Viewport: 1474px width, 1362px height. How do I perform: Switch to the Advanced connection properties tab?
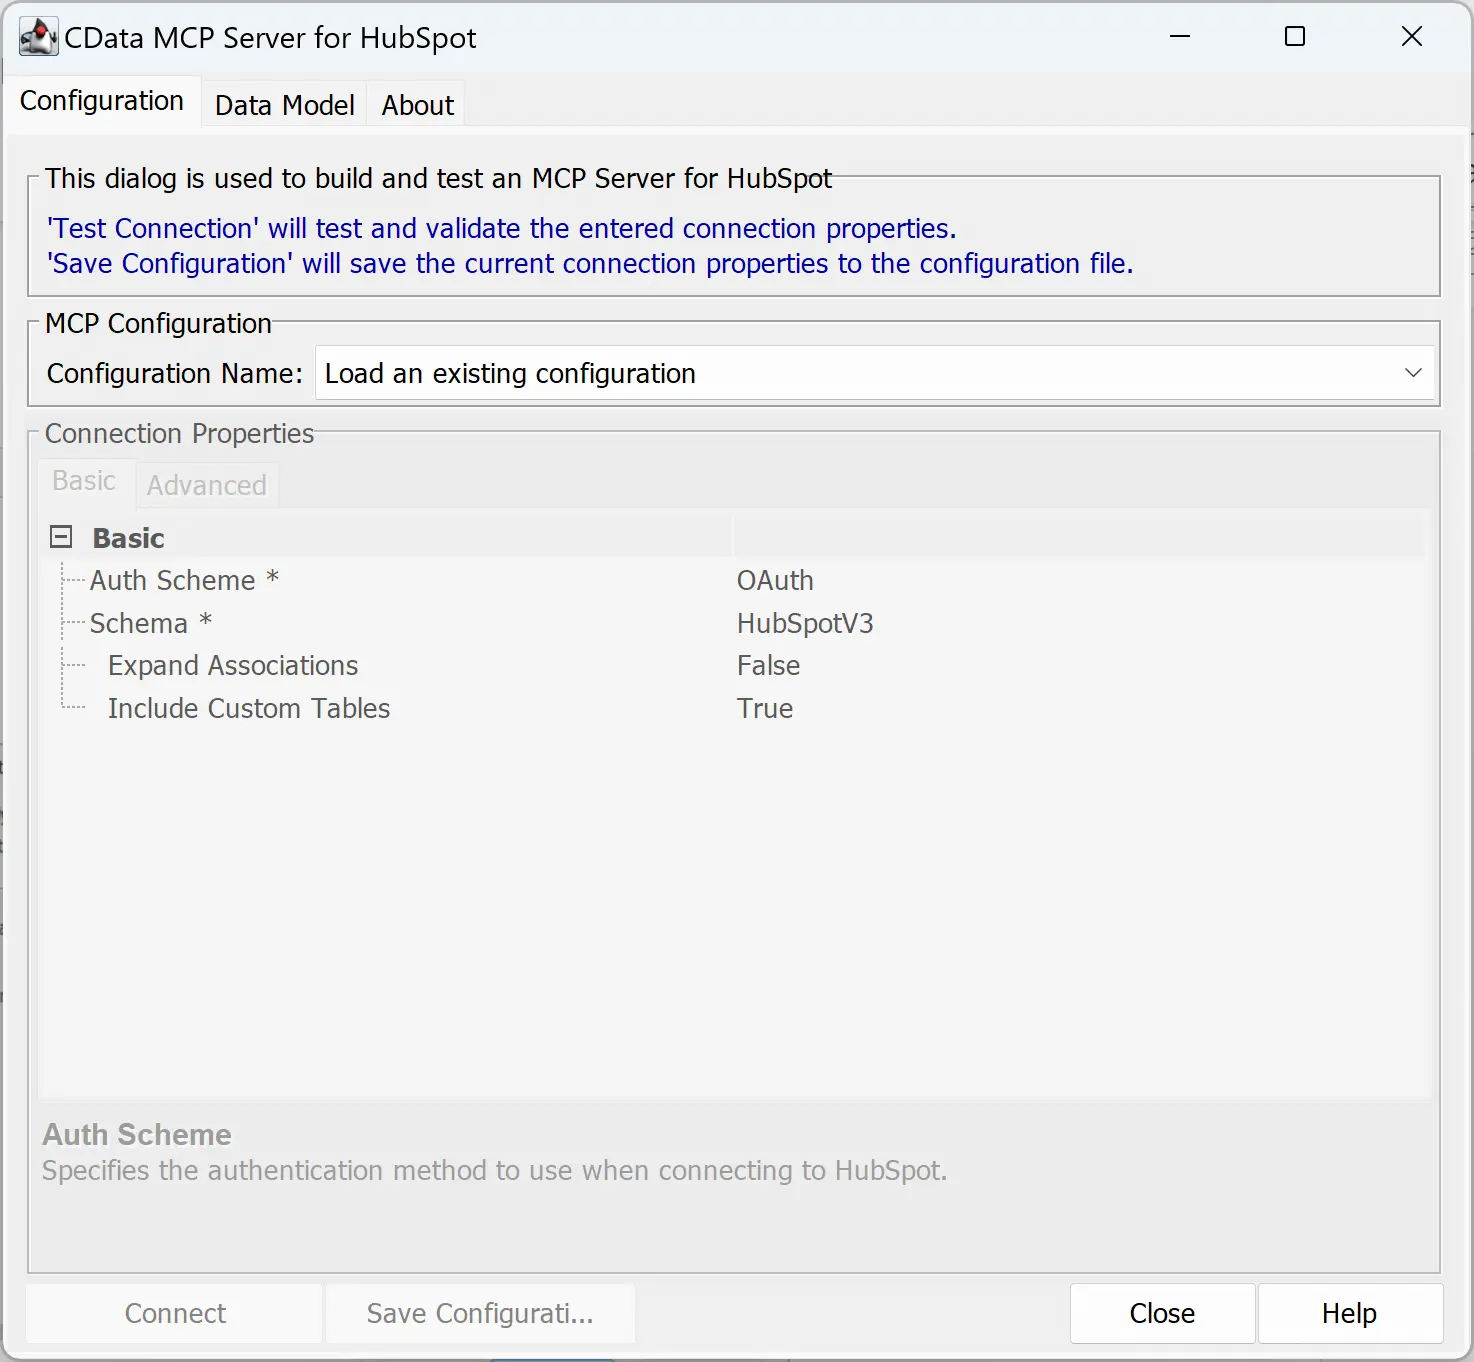[206, 484]
